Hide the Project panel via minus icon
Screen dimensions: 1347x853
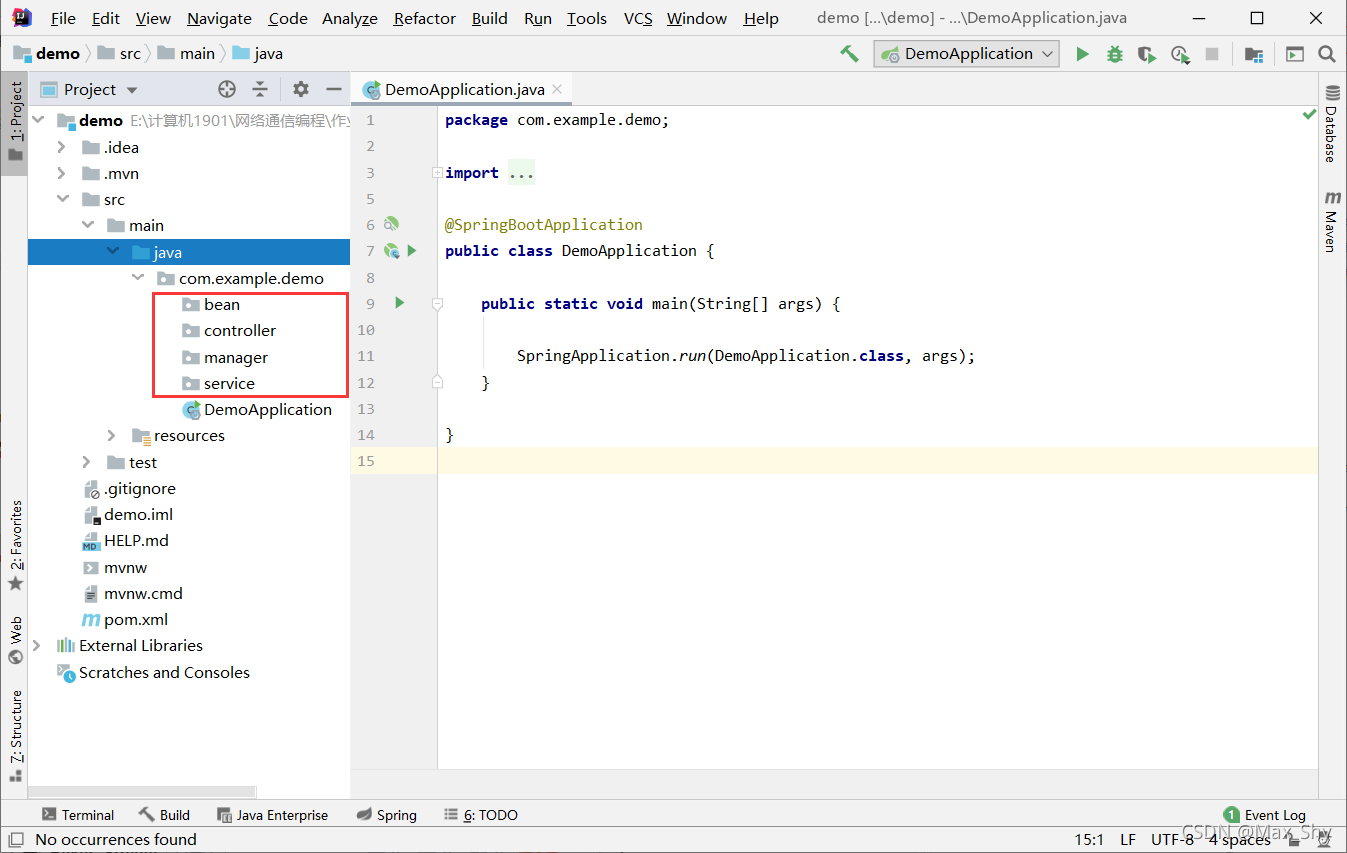pyautogui.click(x=334, y=89)
